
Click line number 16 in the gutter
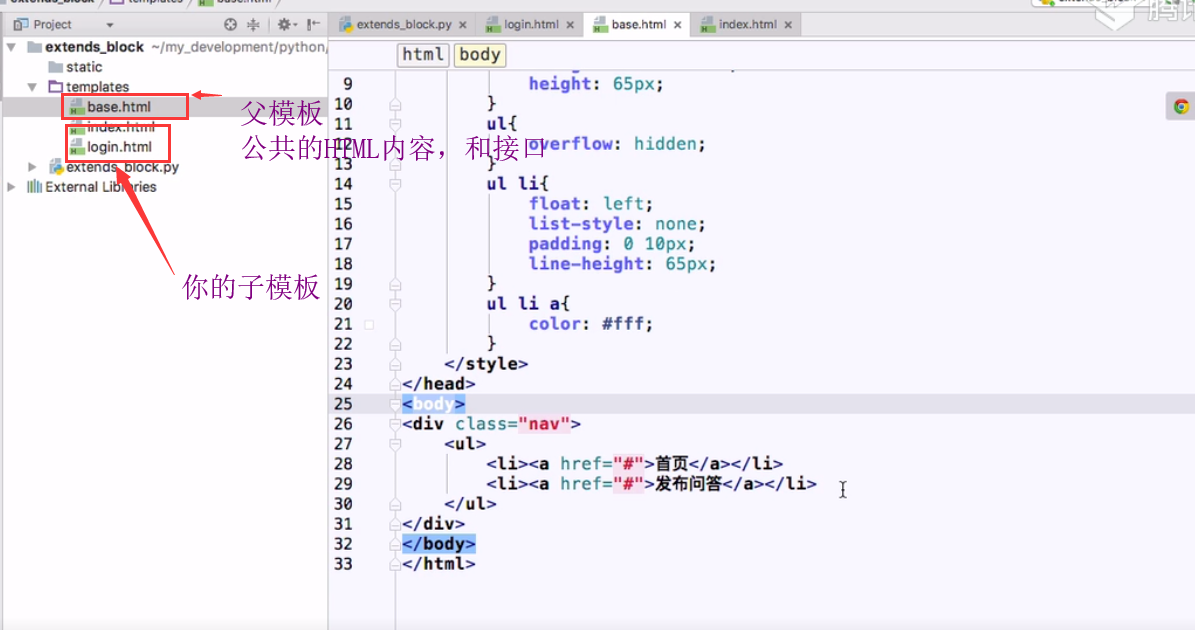pyautogui.click(x=344, y=224)
